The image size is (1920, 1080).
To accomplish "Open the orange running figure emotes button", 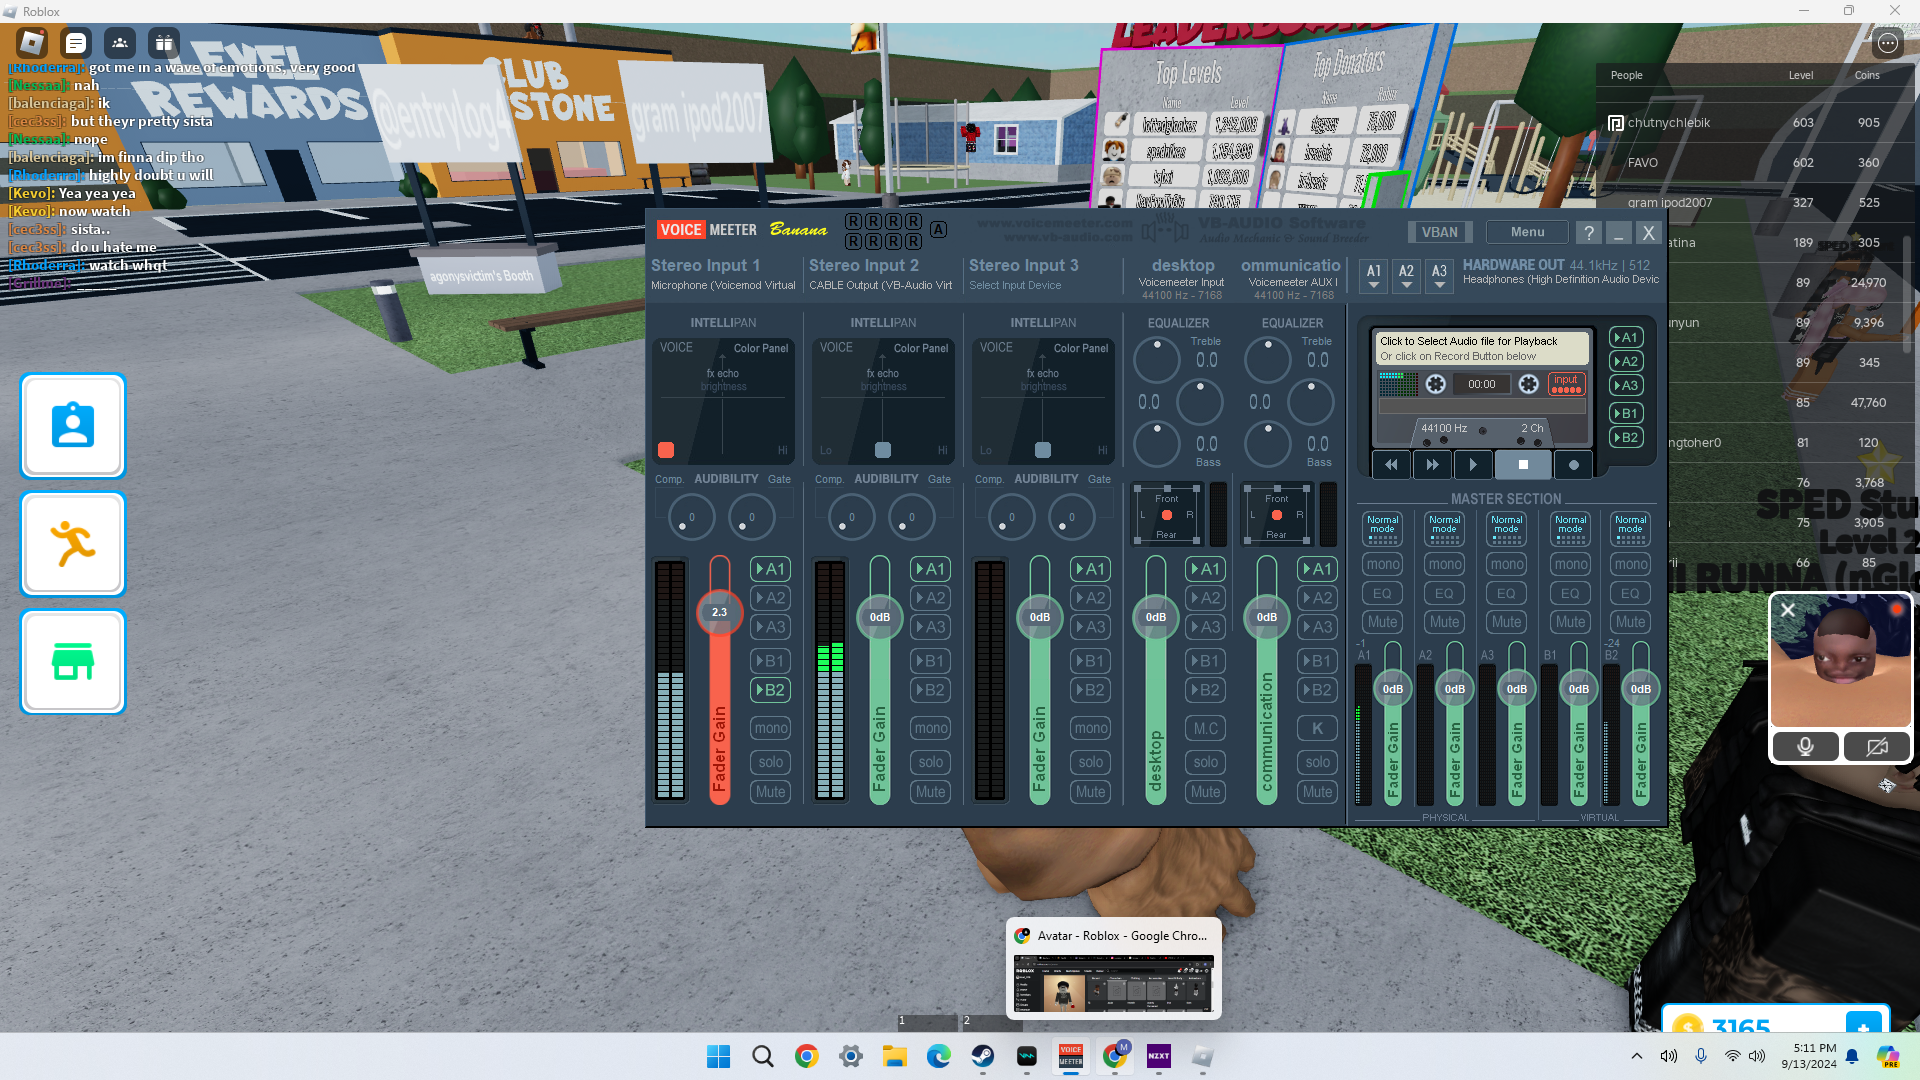I will [73, 544].
